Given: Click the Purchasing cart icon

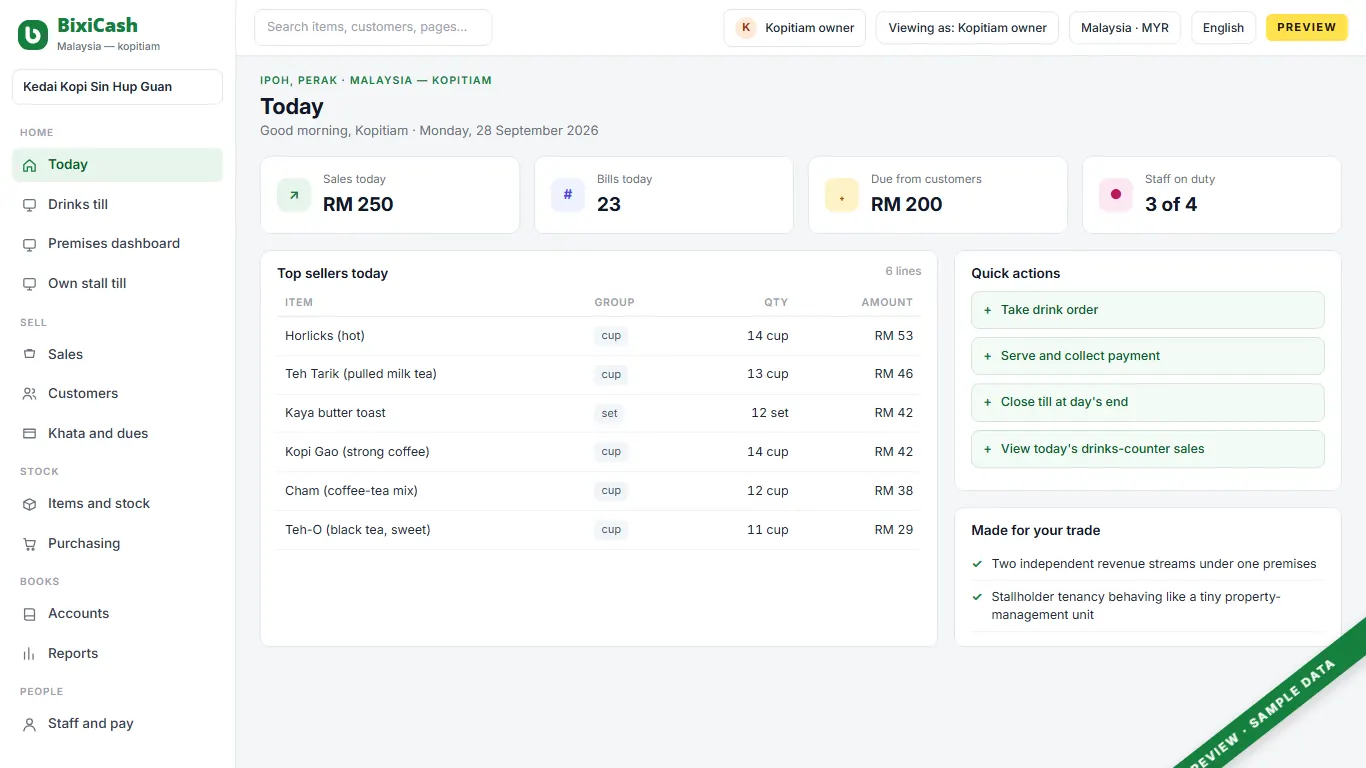Looking at the screenshot, I should pos(29,544).
